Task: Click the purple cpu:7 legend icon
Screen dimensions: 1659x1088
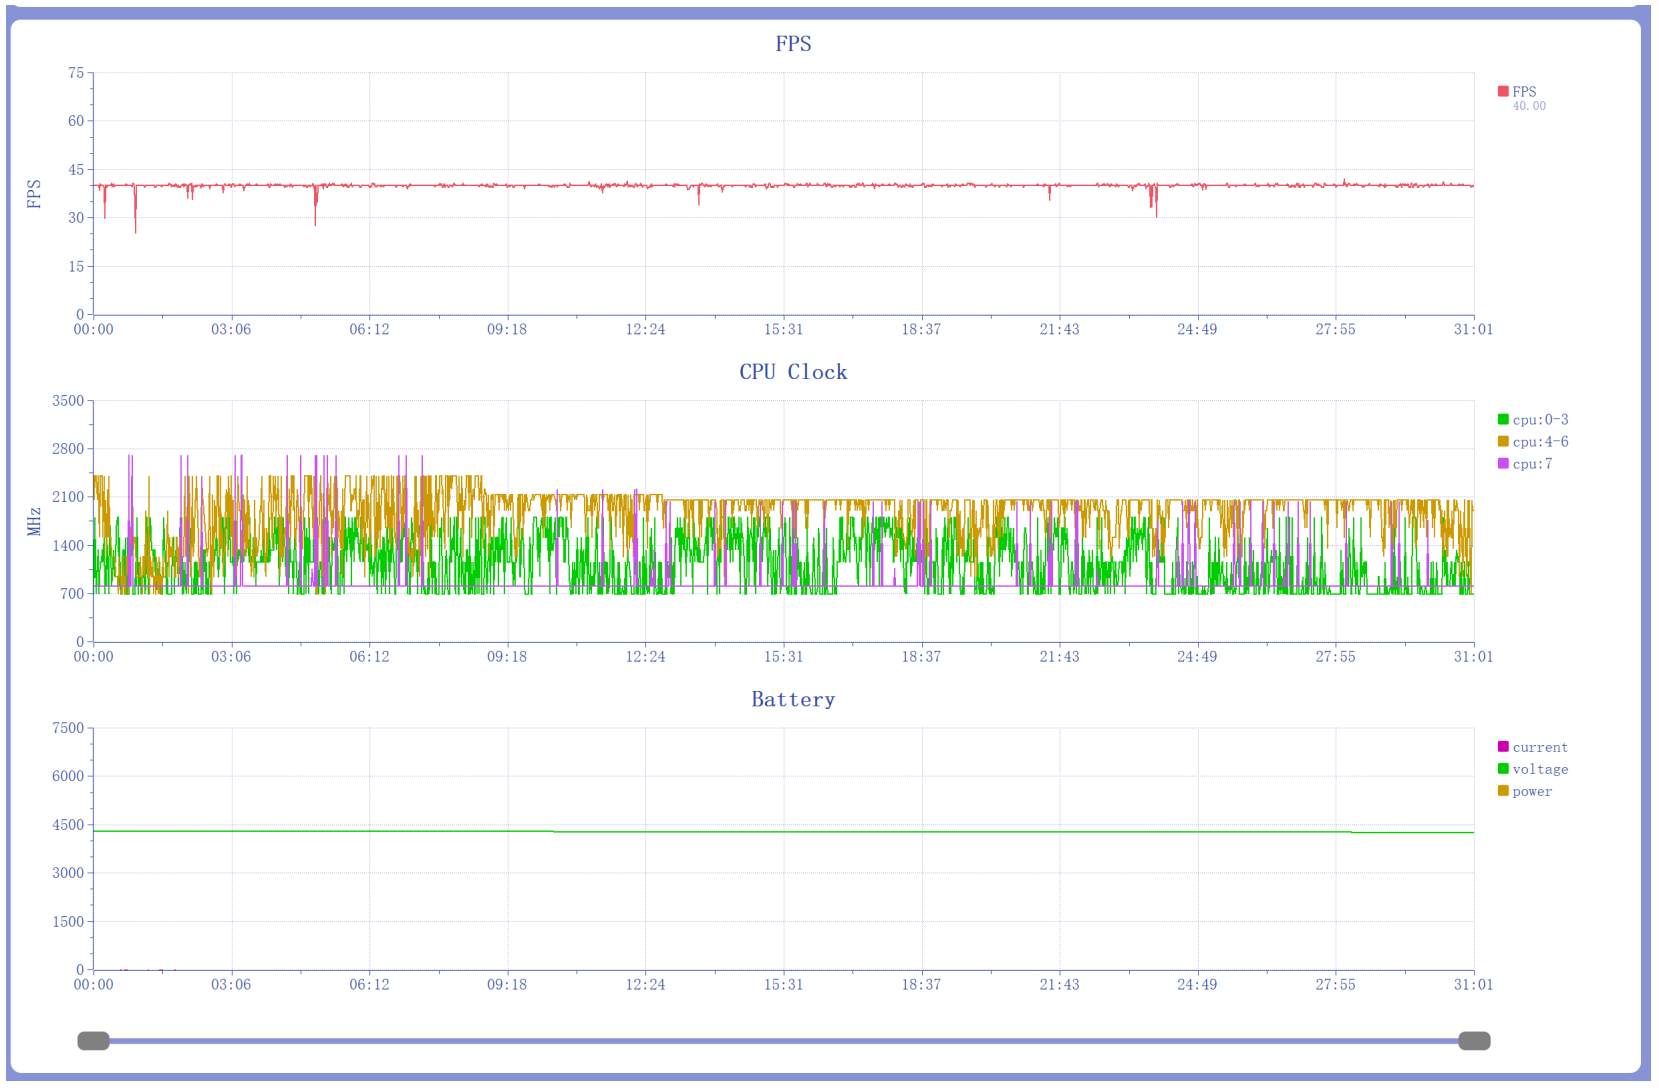Action: [x=1502, y=464]
